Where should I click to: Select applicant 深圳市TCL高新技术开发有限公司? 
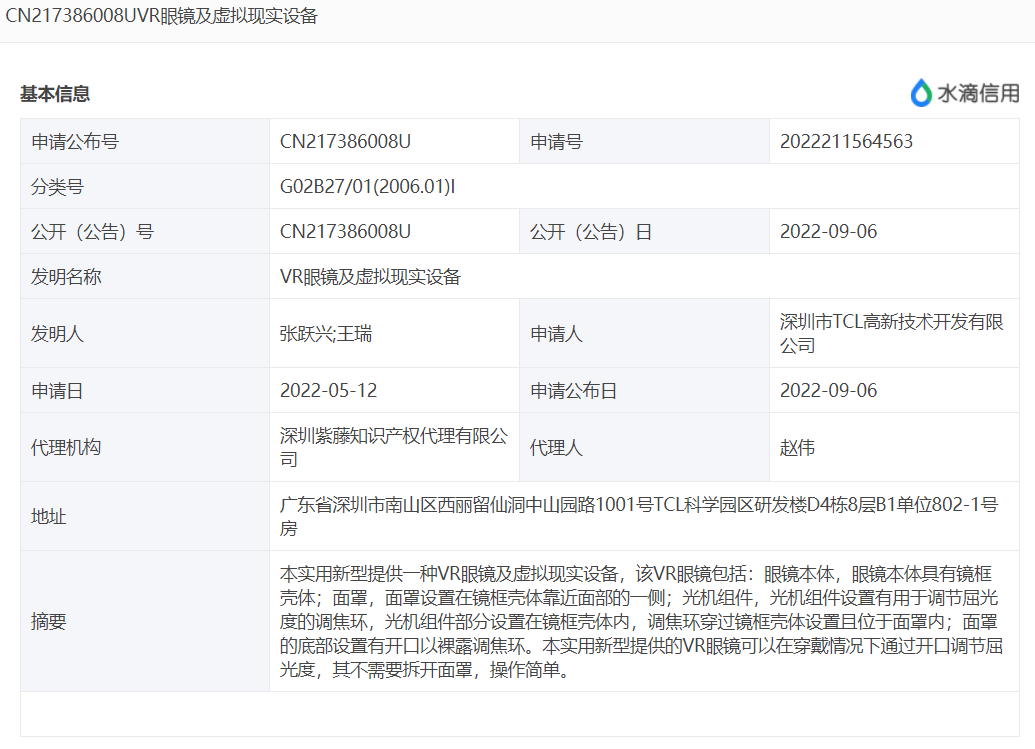pyautogui.click(x=892, y=333)
